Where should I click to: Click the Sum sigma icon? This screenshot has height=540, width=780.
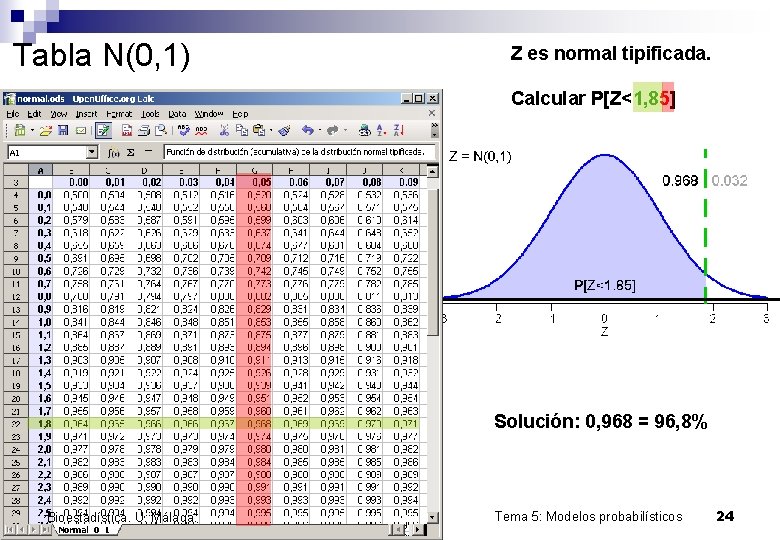[131, 153]
